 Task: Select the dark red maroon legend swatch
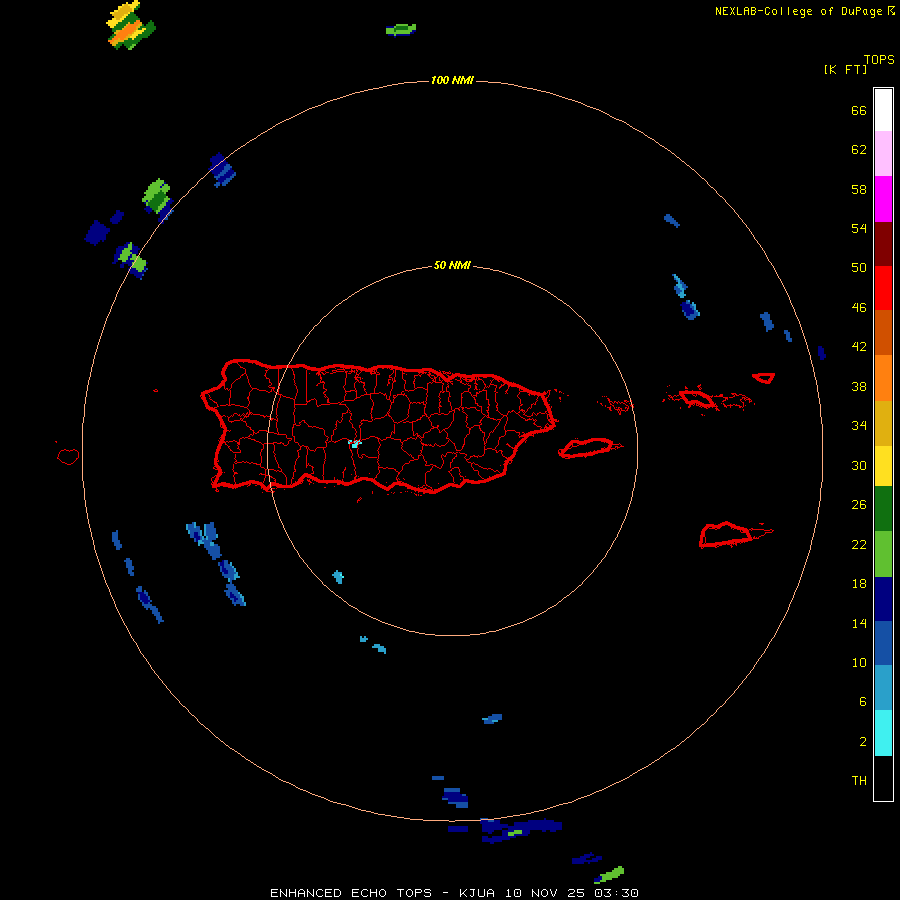coord(883,243)
